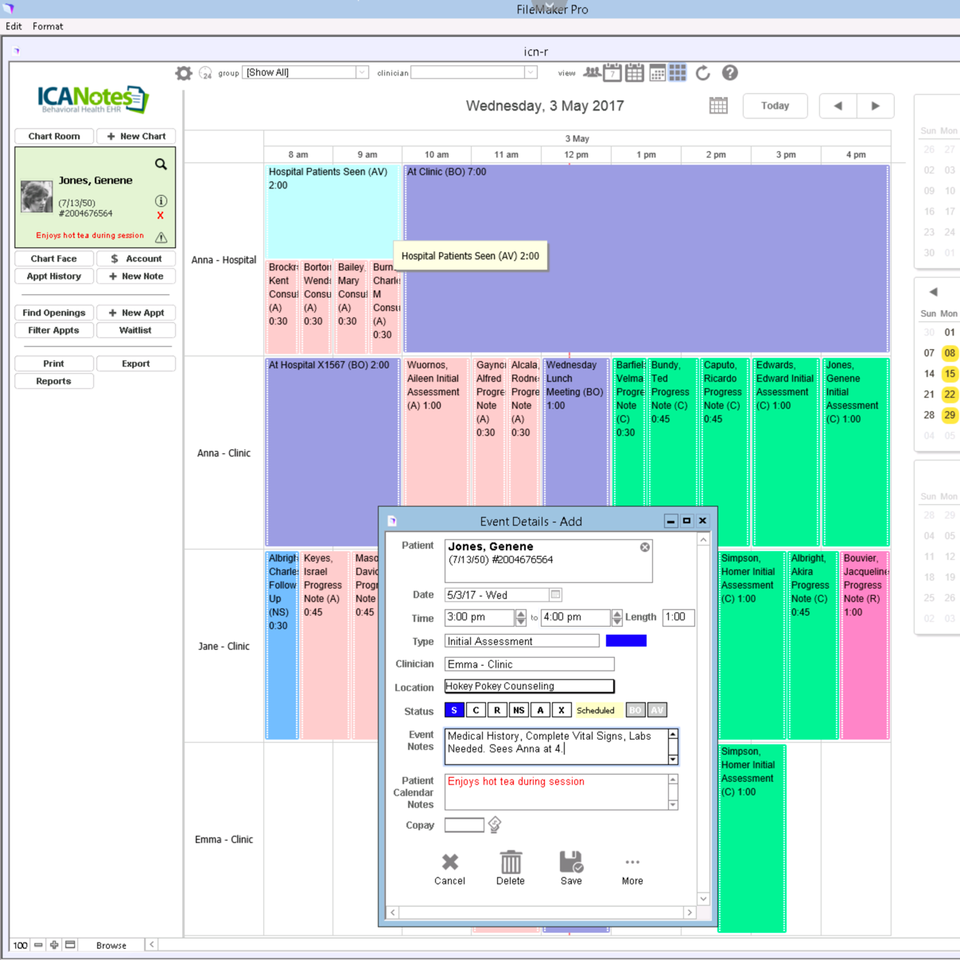Viewport: 960px width, 960px height.
Task: Set status to S (Scheduled)
Action: click(454, 710)
